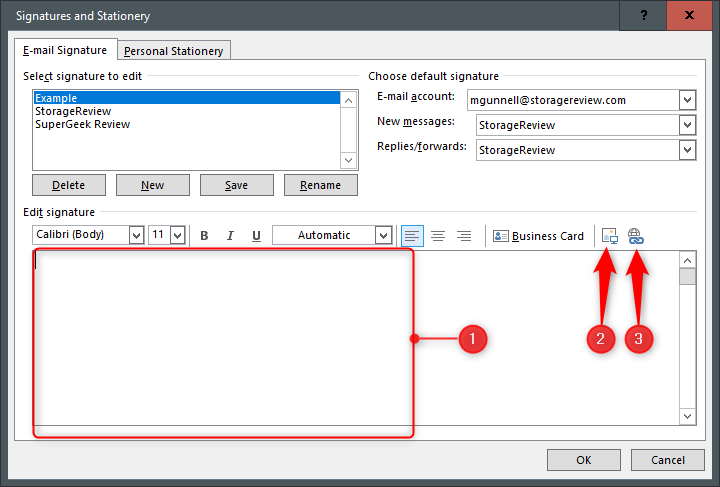Click the Cancel button

(668, 460)
